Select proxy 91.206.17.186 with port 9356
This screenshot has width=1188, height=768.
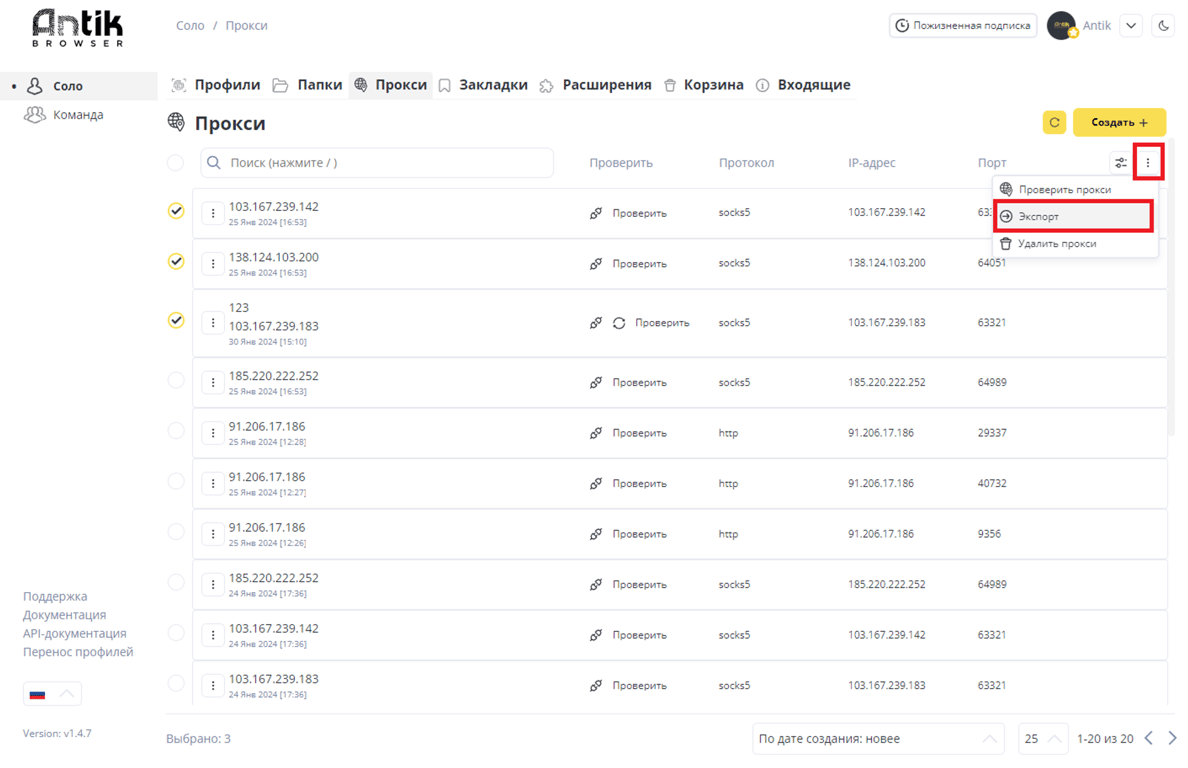(x=176, y=532)
